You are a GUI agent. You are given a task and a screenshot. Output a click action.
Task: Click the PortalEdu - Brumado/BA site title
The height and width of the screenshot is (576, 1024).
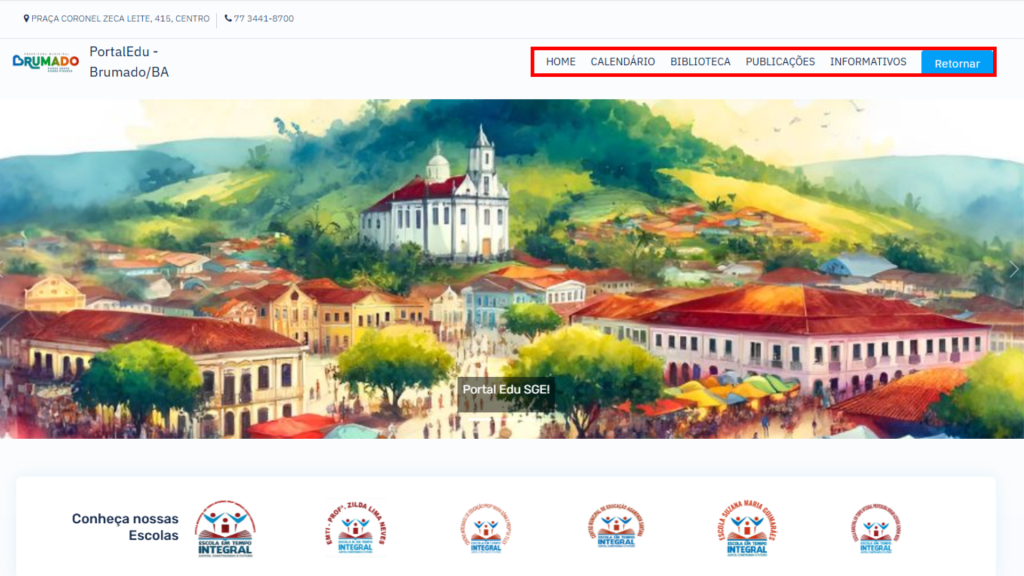(x=129, y=62)
